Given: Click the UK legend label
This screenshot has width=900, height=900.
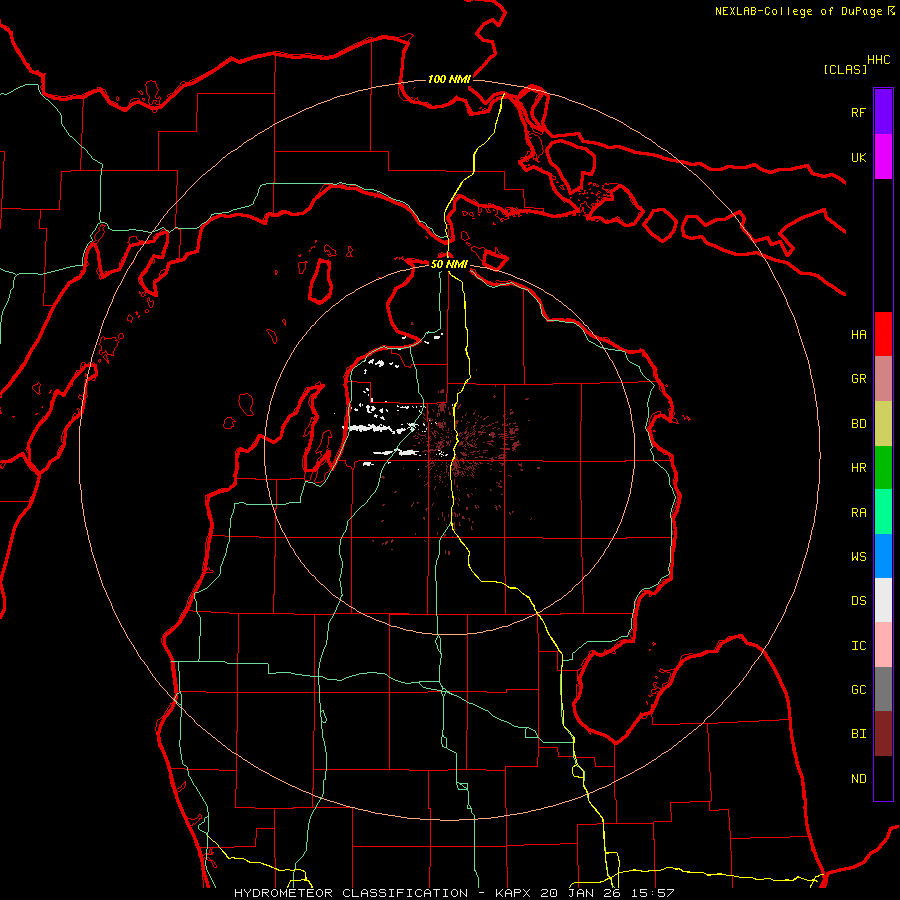Looking at the screenshot, I should 858,157.
